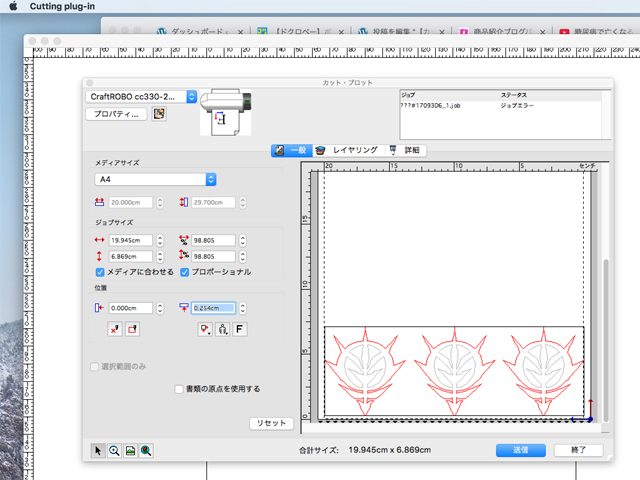Viewport: 640px width, 480px height.
Task: Adjust the 0.000cm position stepper
Action: [x=160, y=308]
